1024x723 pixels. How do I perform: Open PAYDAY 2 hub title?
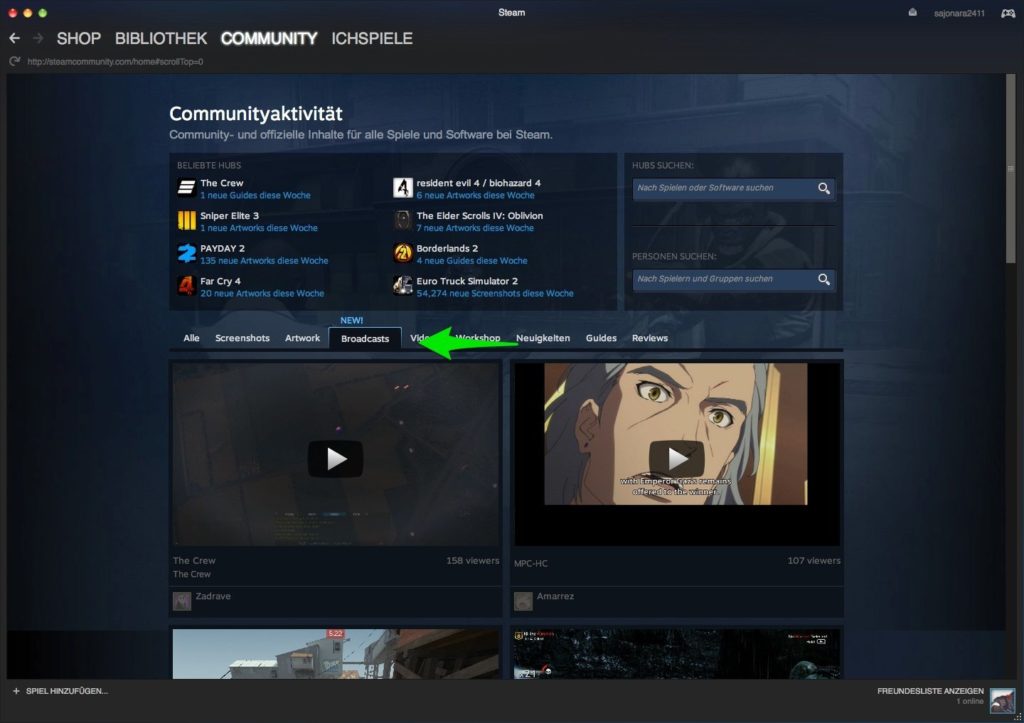pyautogui.click(x=222, y=248)
